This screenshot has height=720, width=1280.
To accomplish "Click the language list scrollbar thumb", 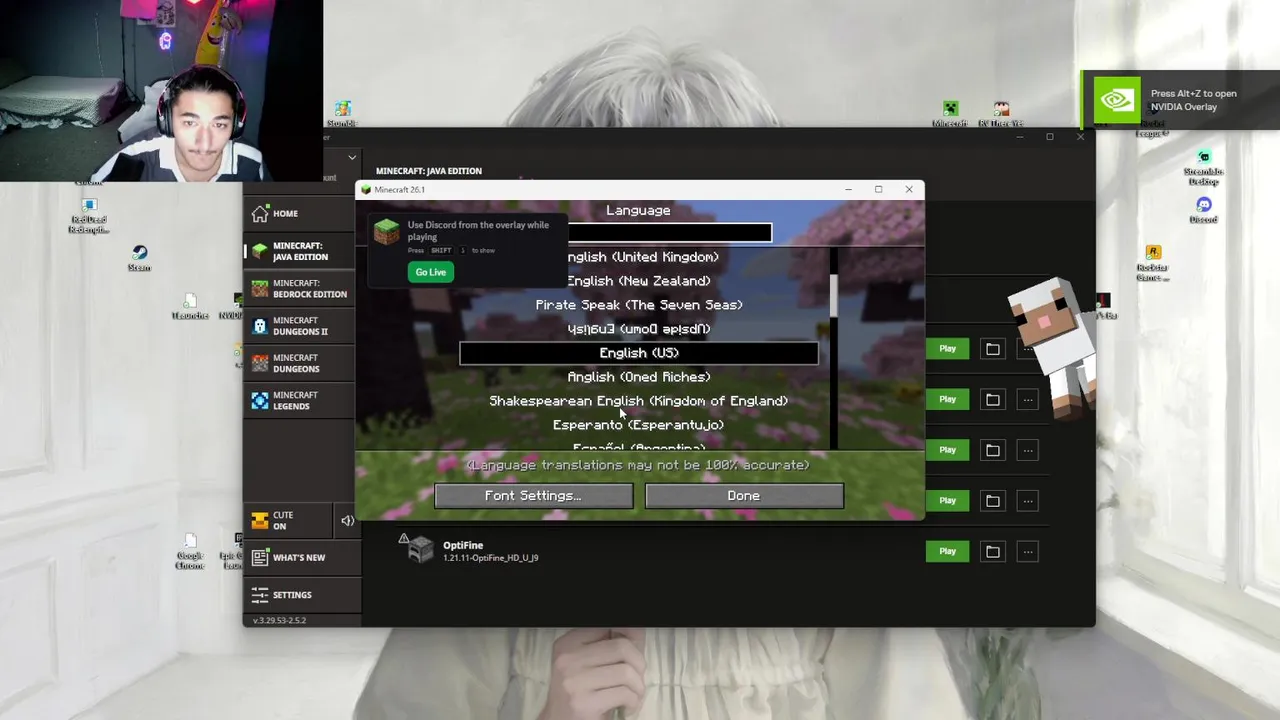I will tap(834, 294).
